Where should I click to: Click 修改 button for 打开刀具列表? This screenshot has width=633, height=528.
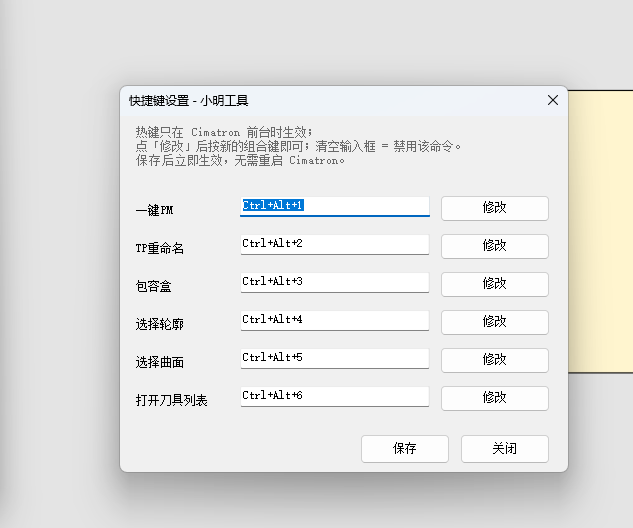click(495, 398)
